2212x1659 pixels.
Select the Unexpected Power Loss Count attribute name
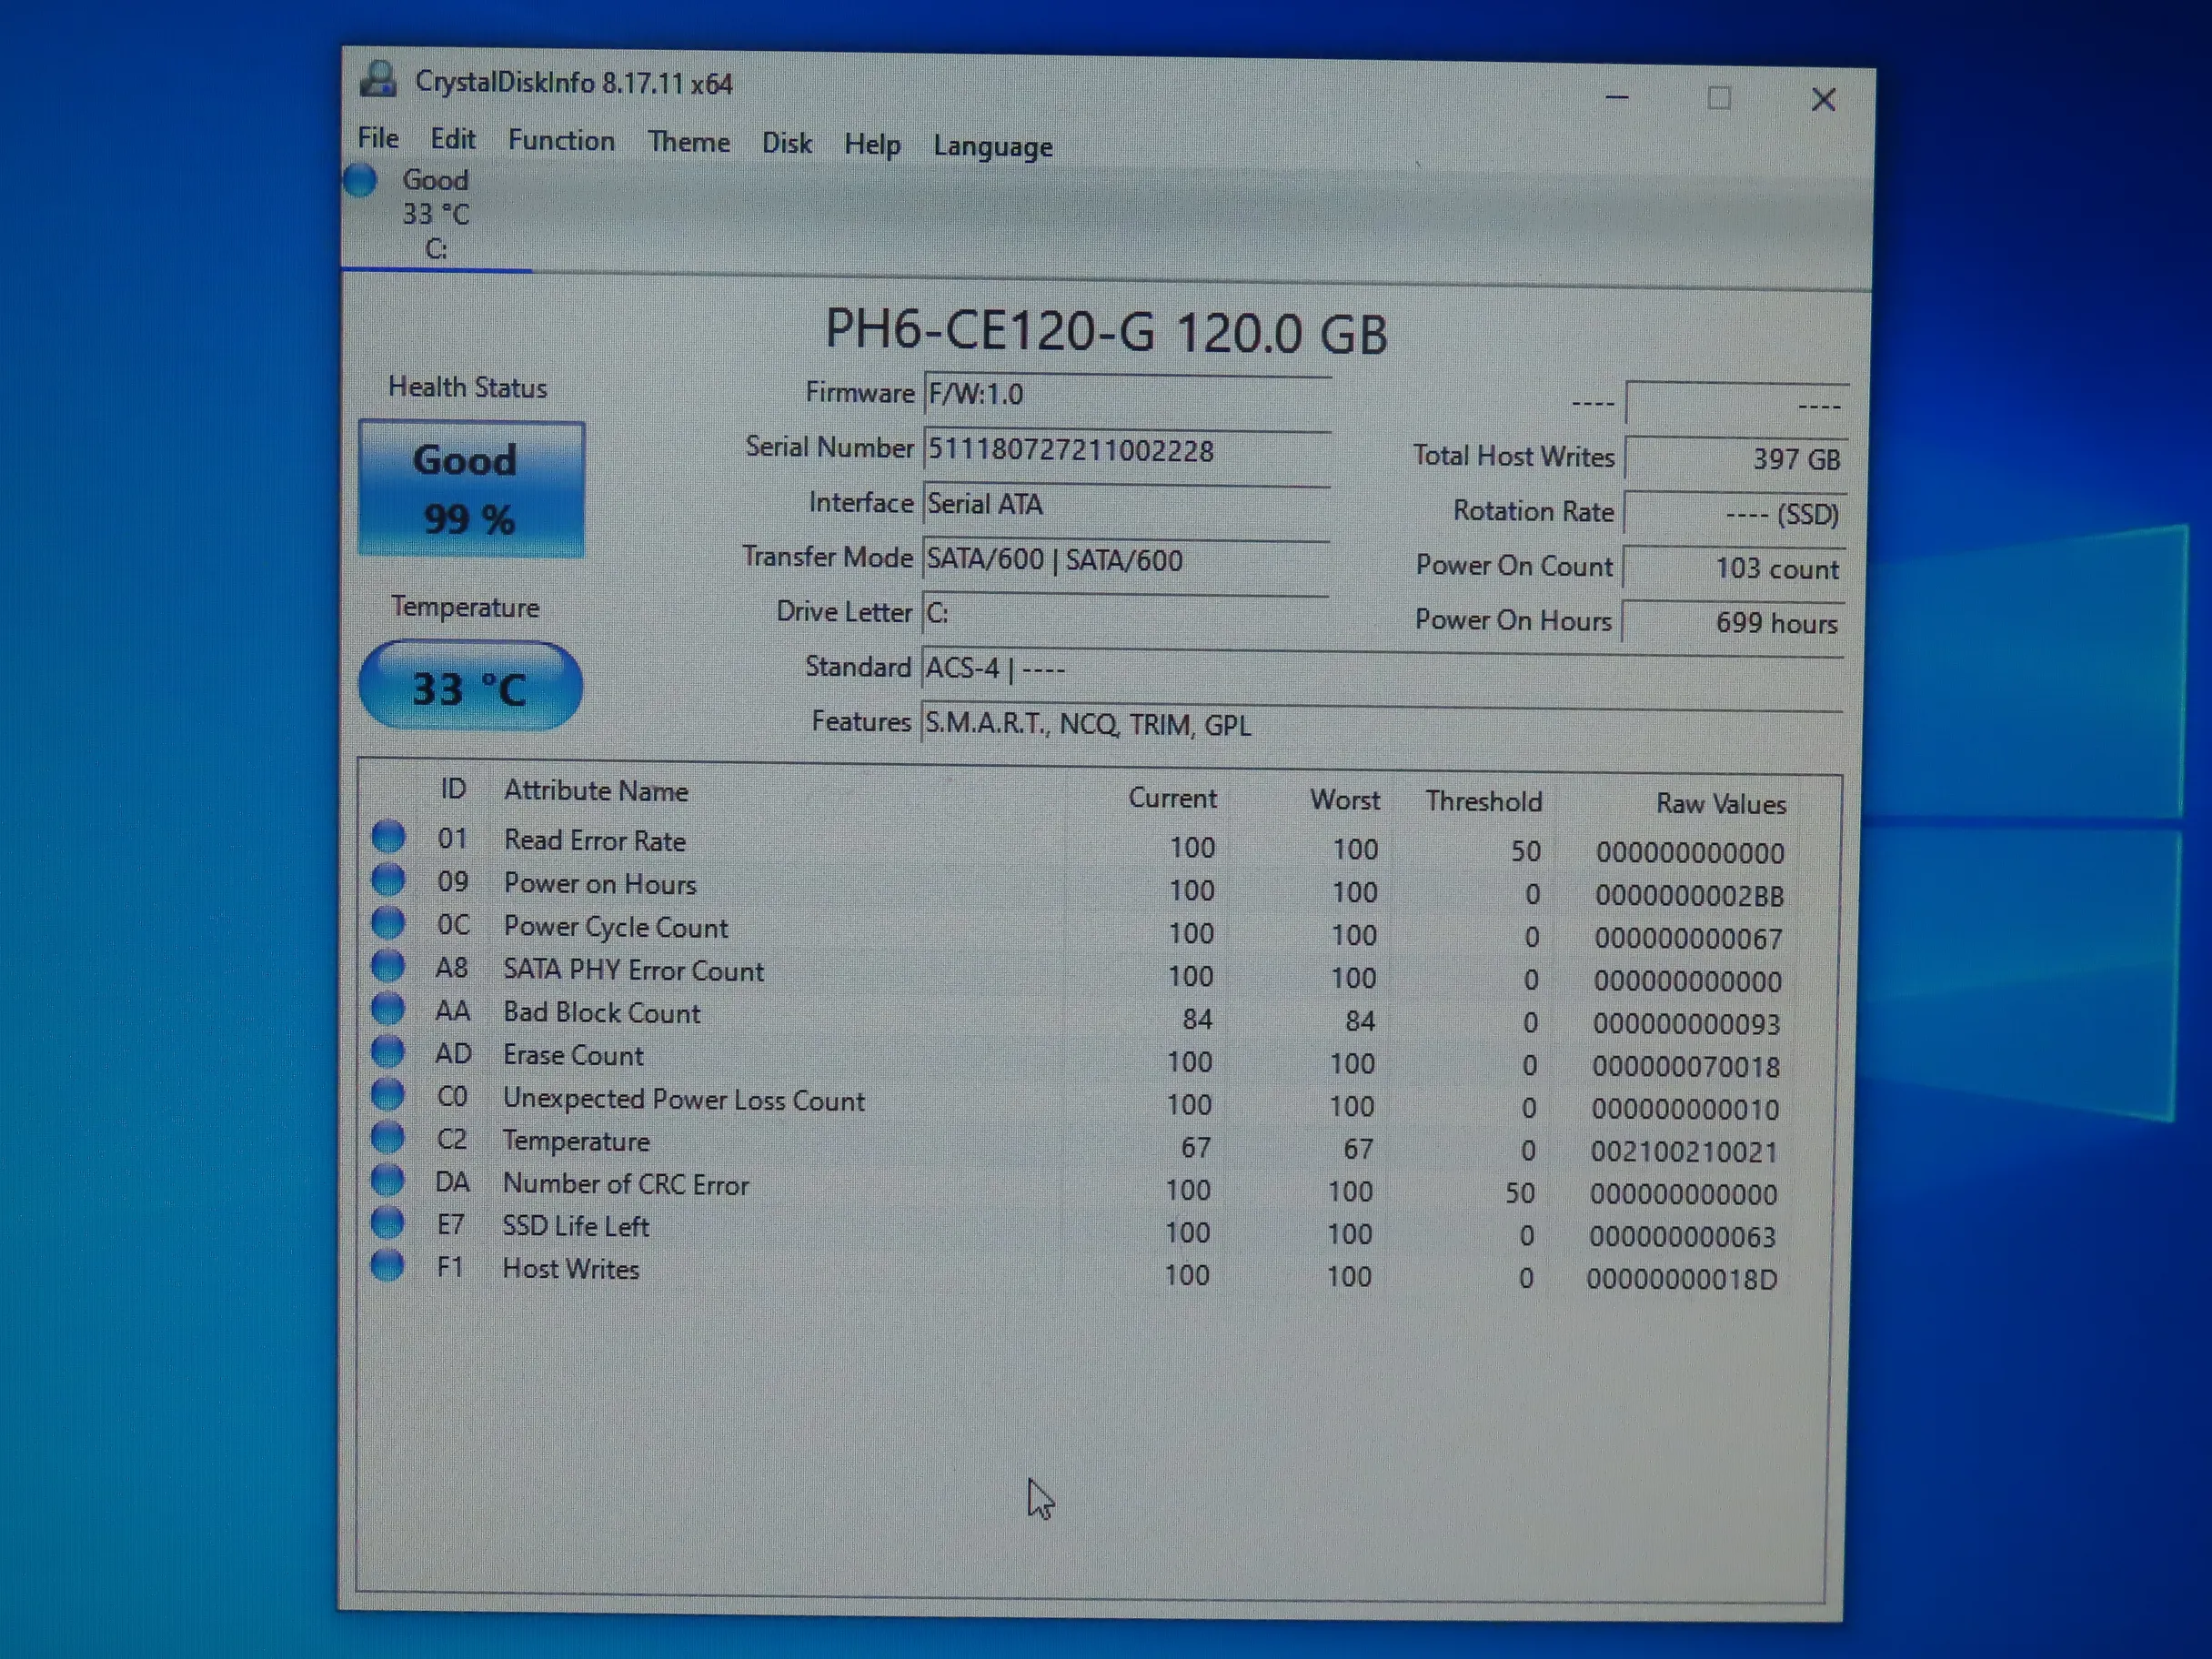click(684, 1100)
